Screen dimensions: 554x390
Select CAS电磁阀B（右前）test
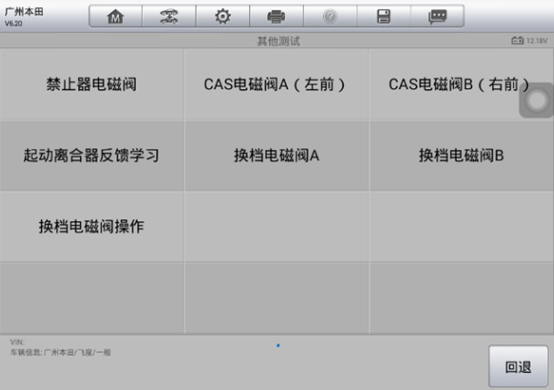461,84
